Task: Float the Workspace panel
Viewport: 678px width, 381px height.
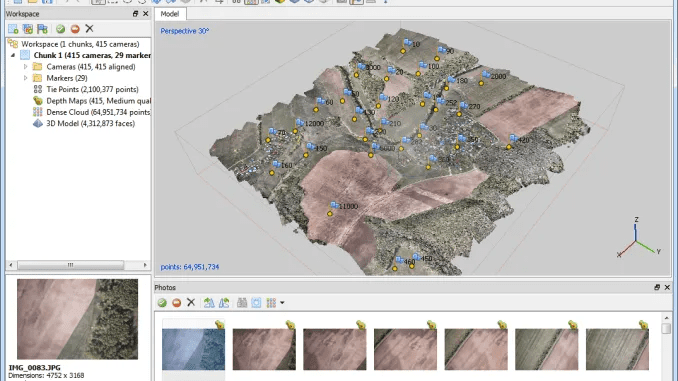Action: pyautogui.click(x=135, y=14)
